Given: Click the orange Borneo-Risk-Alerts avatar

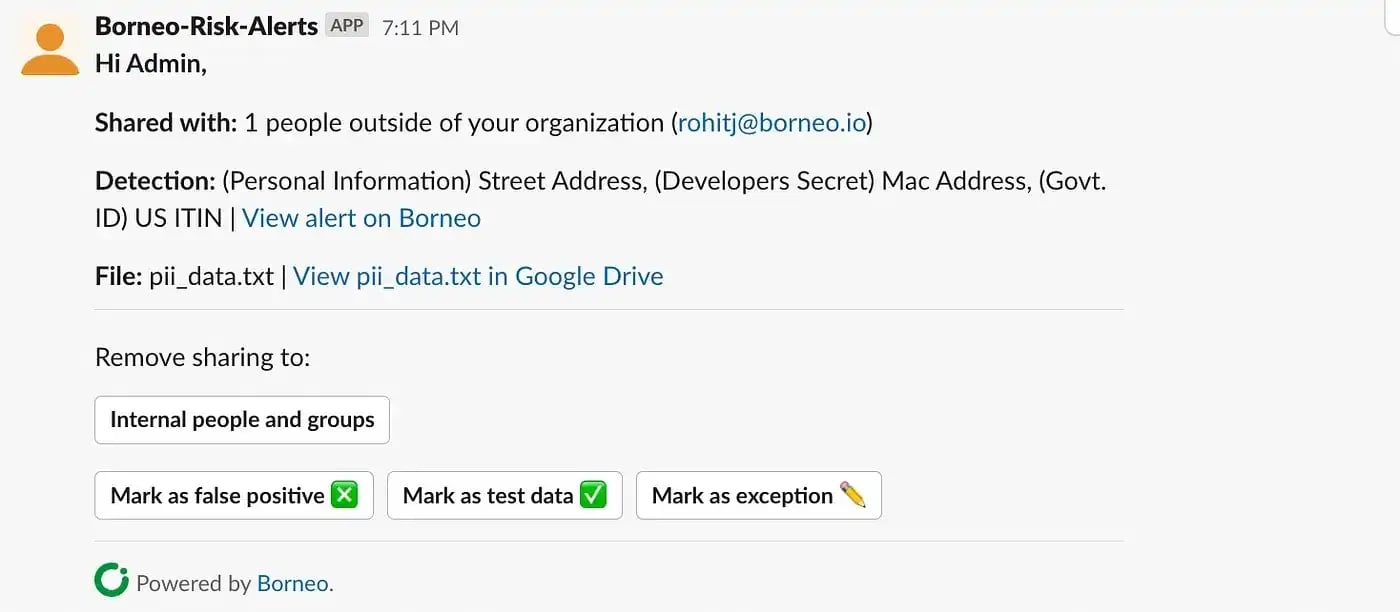Looking at the screenshot, I should coord(50,49).
